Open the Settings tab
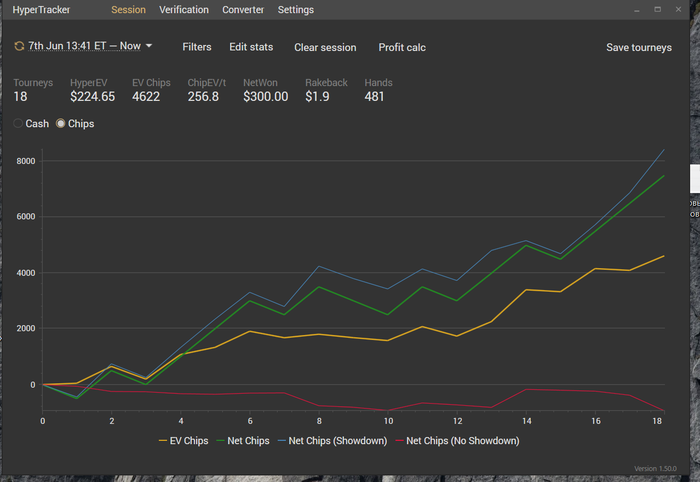This screenshot has width=700, height=482. coord(296,10)
